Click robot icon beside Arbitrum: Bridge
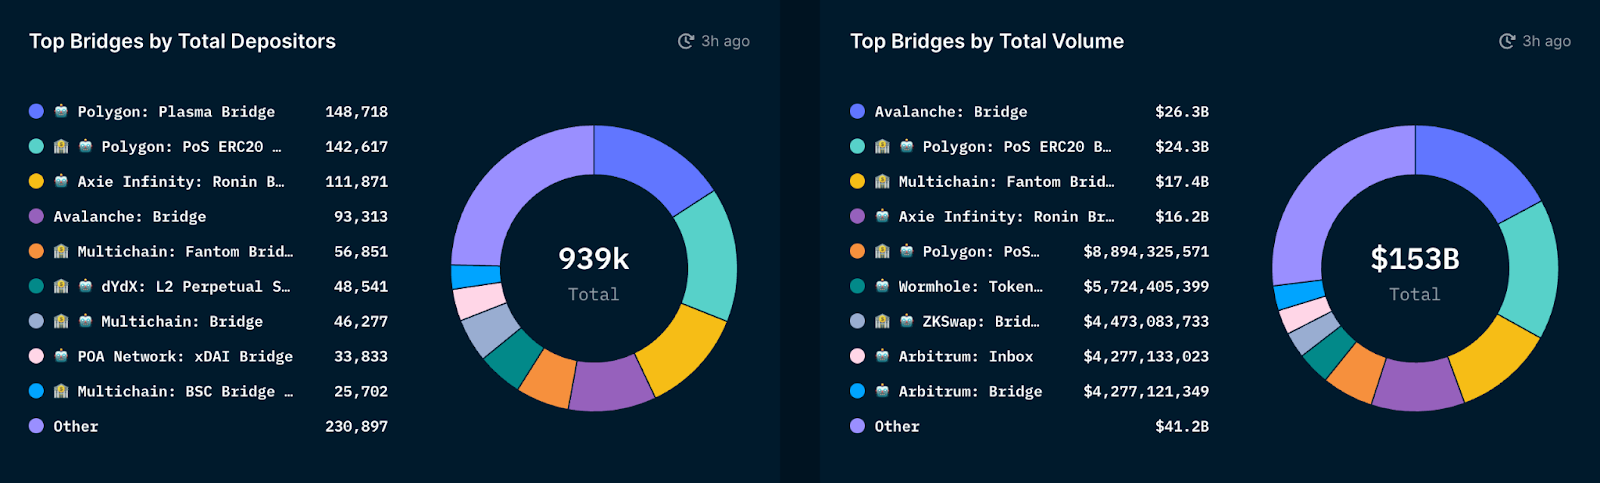The width and height of the screenshot is (1600, 483). pos(882,391)
